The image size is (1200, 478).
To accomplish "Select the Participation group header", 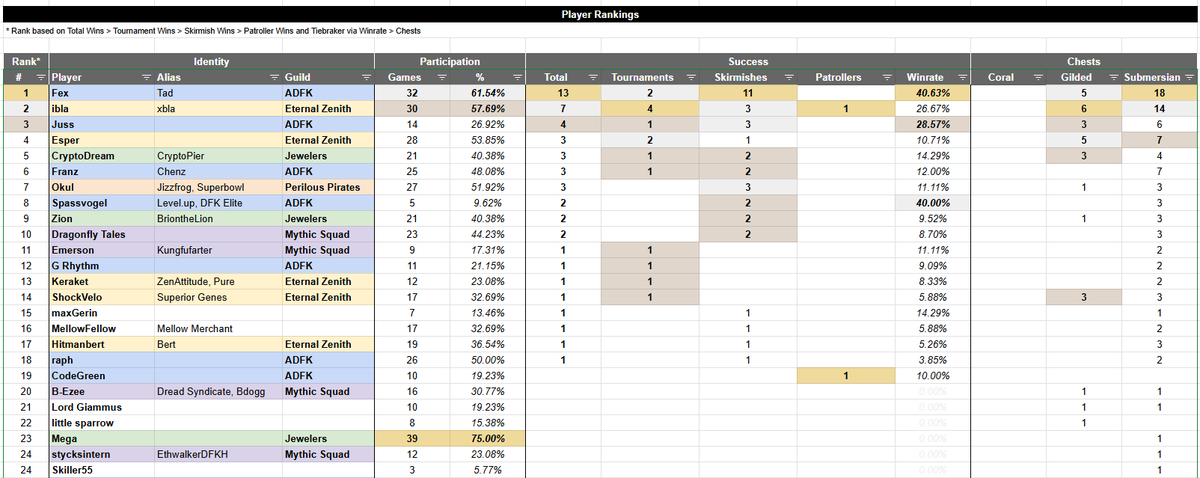I will 450,62.
